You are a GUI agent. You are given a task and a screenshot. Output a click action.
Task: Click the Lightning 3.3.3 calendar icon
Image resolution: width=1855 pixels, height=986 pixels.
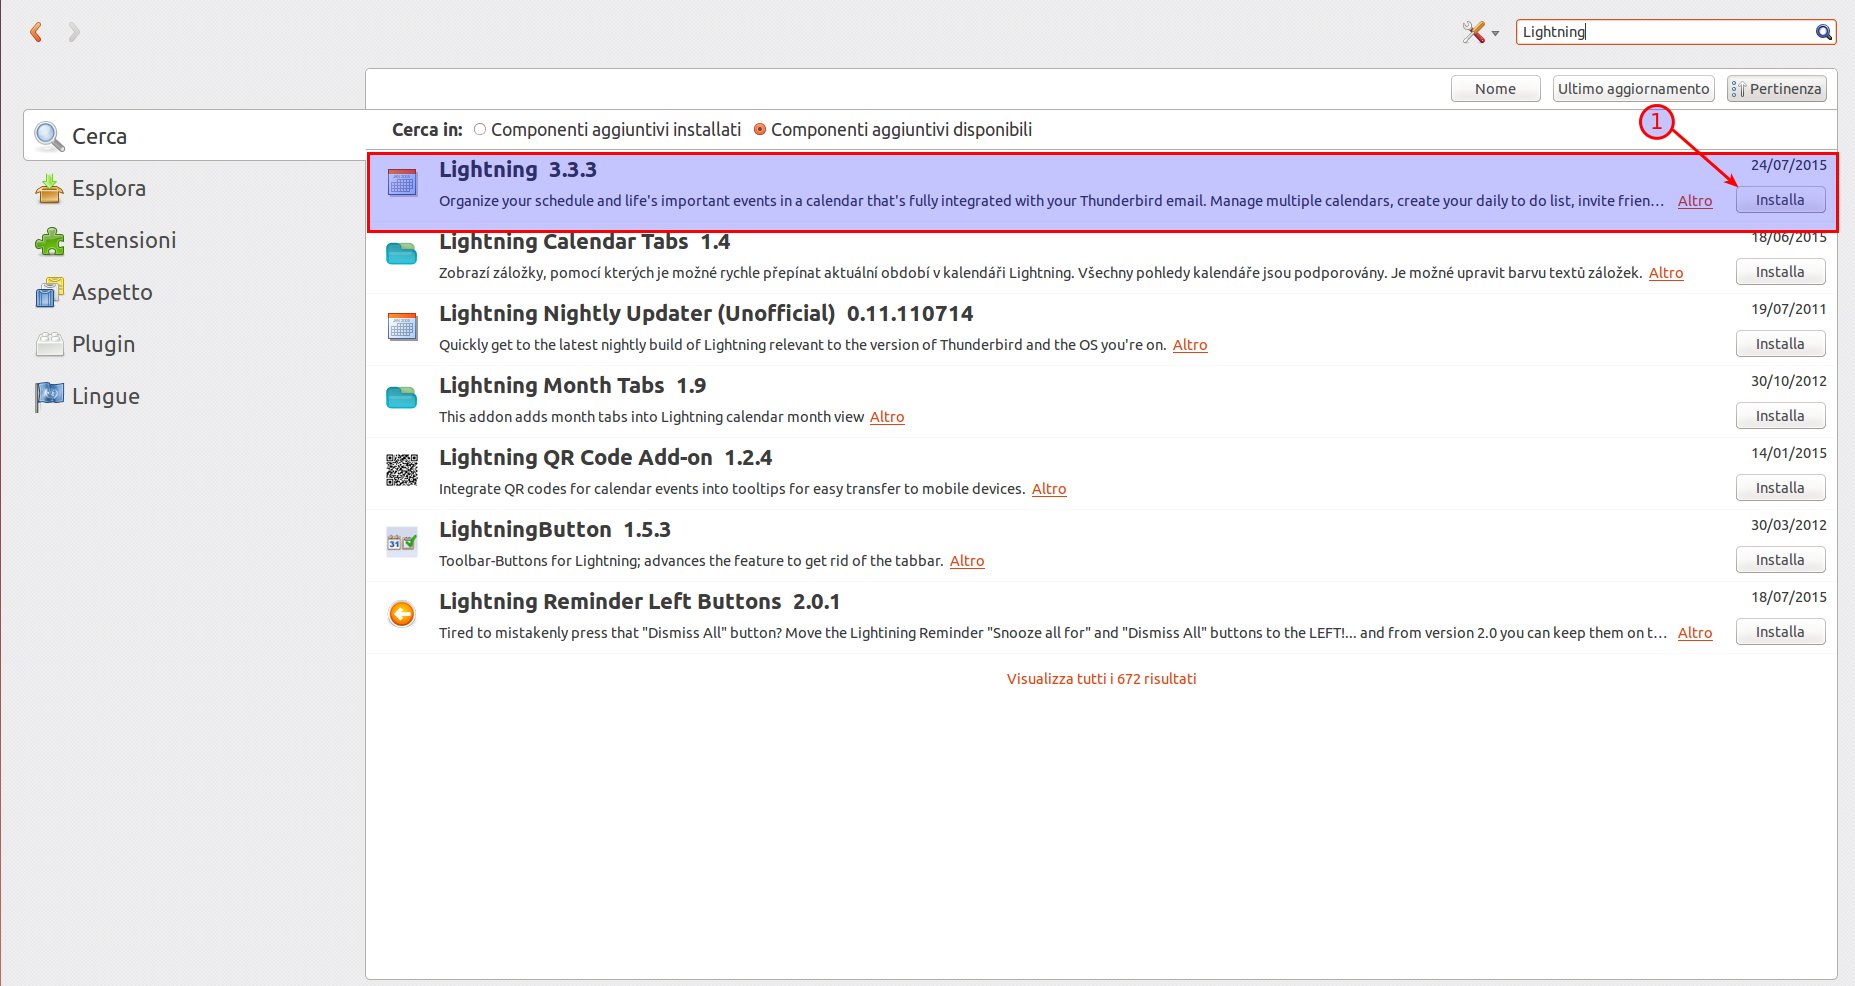click(402, 183)
